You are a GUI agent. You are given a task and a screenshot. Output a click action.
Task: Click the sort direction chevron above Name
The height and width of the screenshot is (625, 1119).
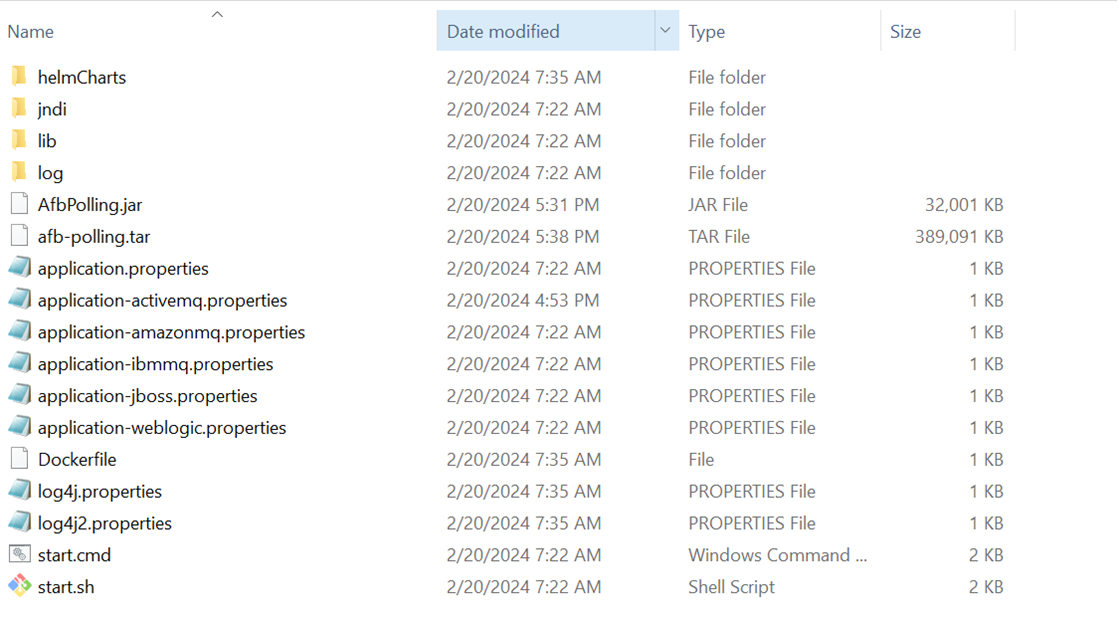pyautogui.click(x=217, y=14)
